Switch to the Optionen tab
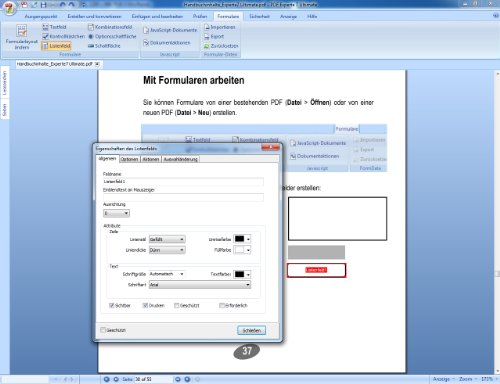 (129, 159)
